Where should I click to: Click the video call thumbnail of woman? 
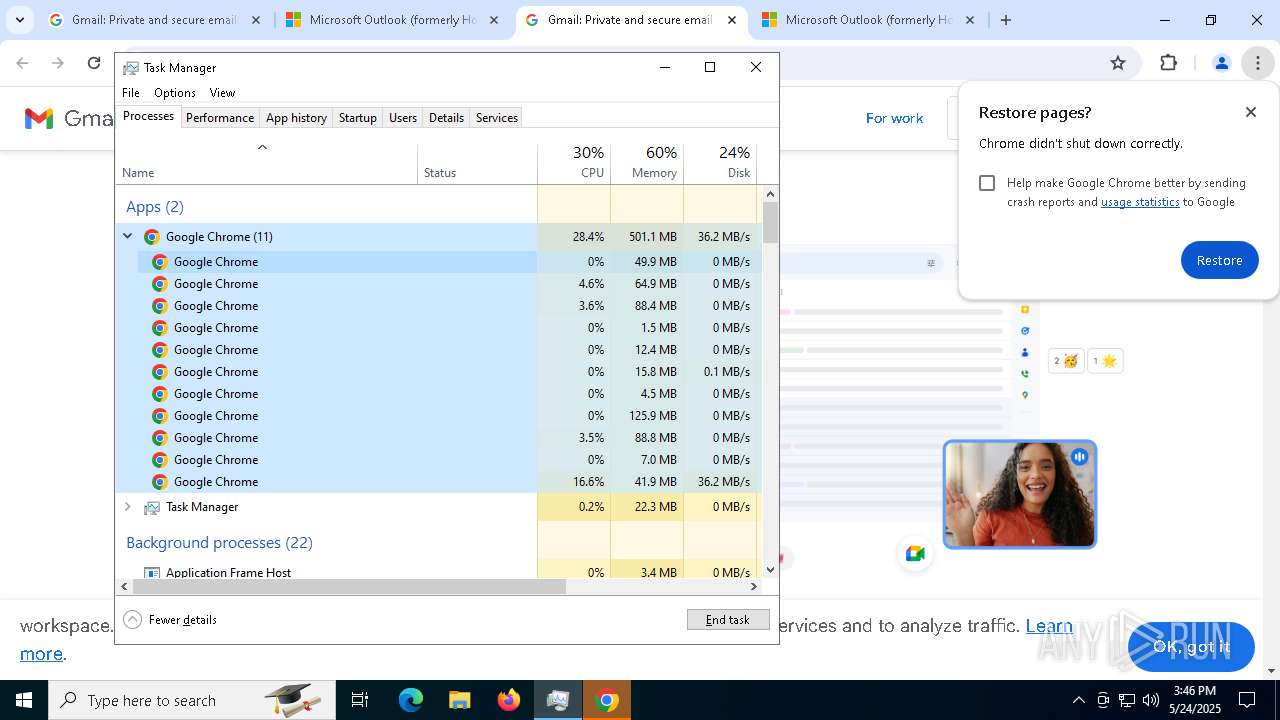1020,495
